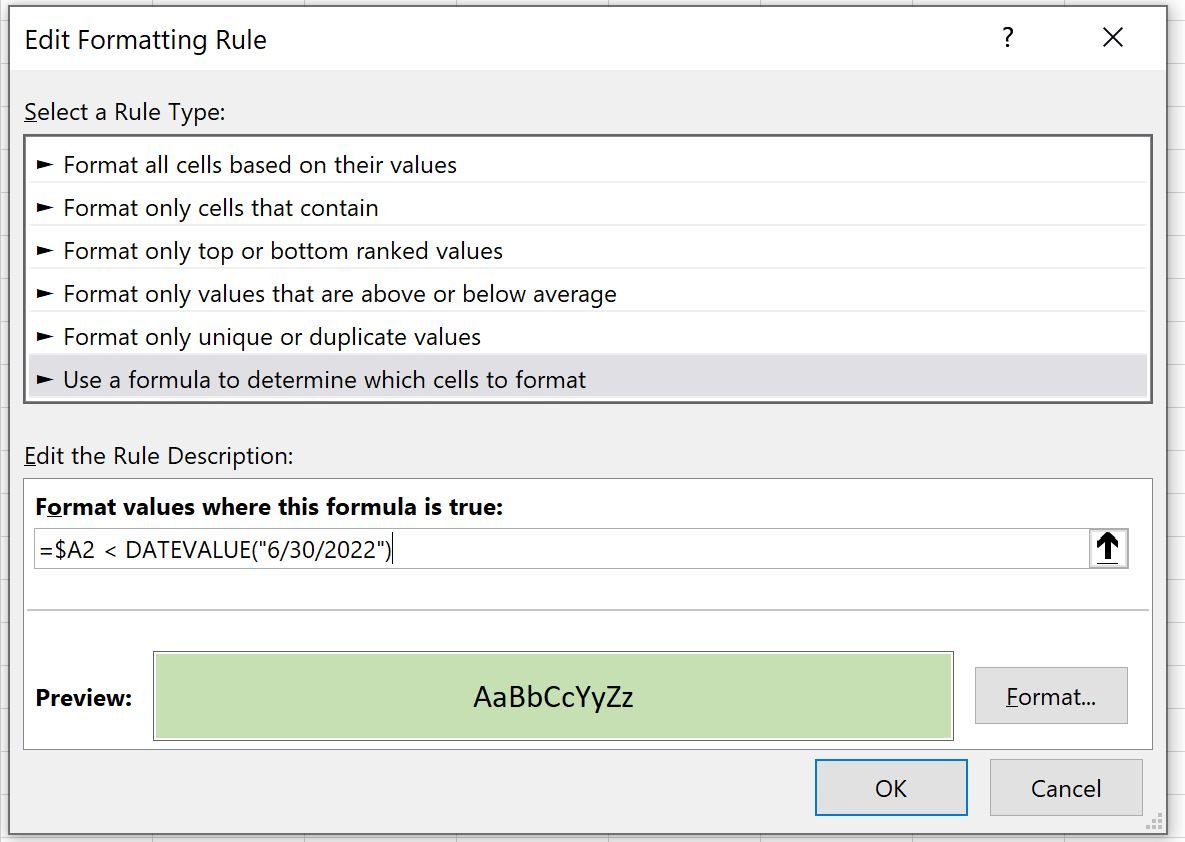Image resolution: width=1185 pixels, height=842 pixels.
Task: Click inside the DATEVALUE formula input field
Action: pyautogui.click(x=562, y=549)
